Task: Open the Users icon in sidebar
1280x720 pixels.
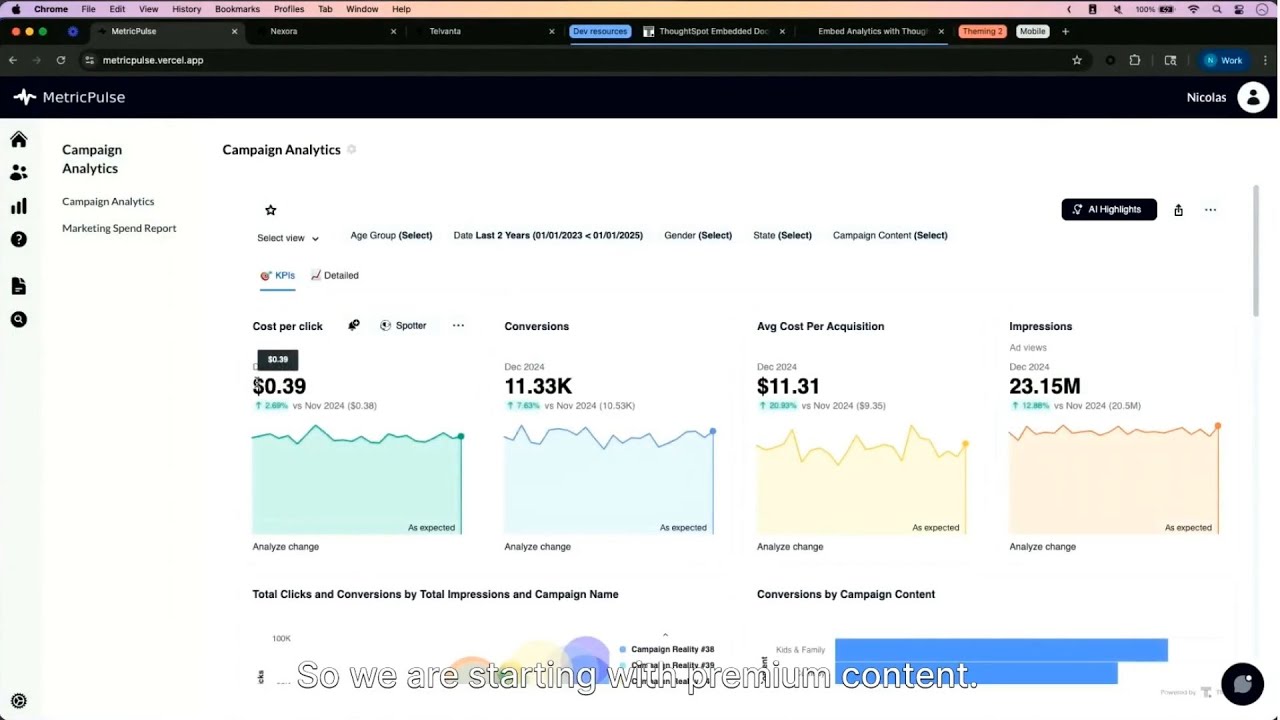Action: [18, 173]
